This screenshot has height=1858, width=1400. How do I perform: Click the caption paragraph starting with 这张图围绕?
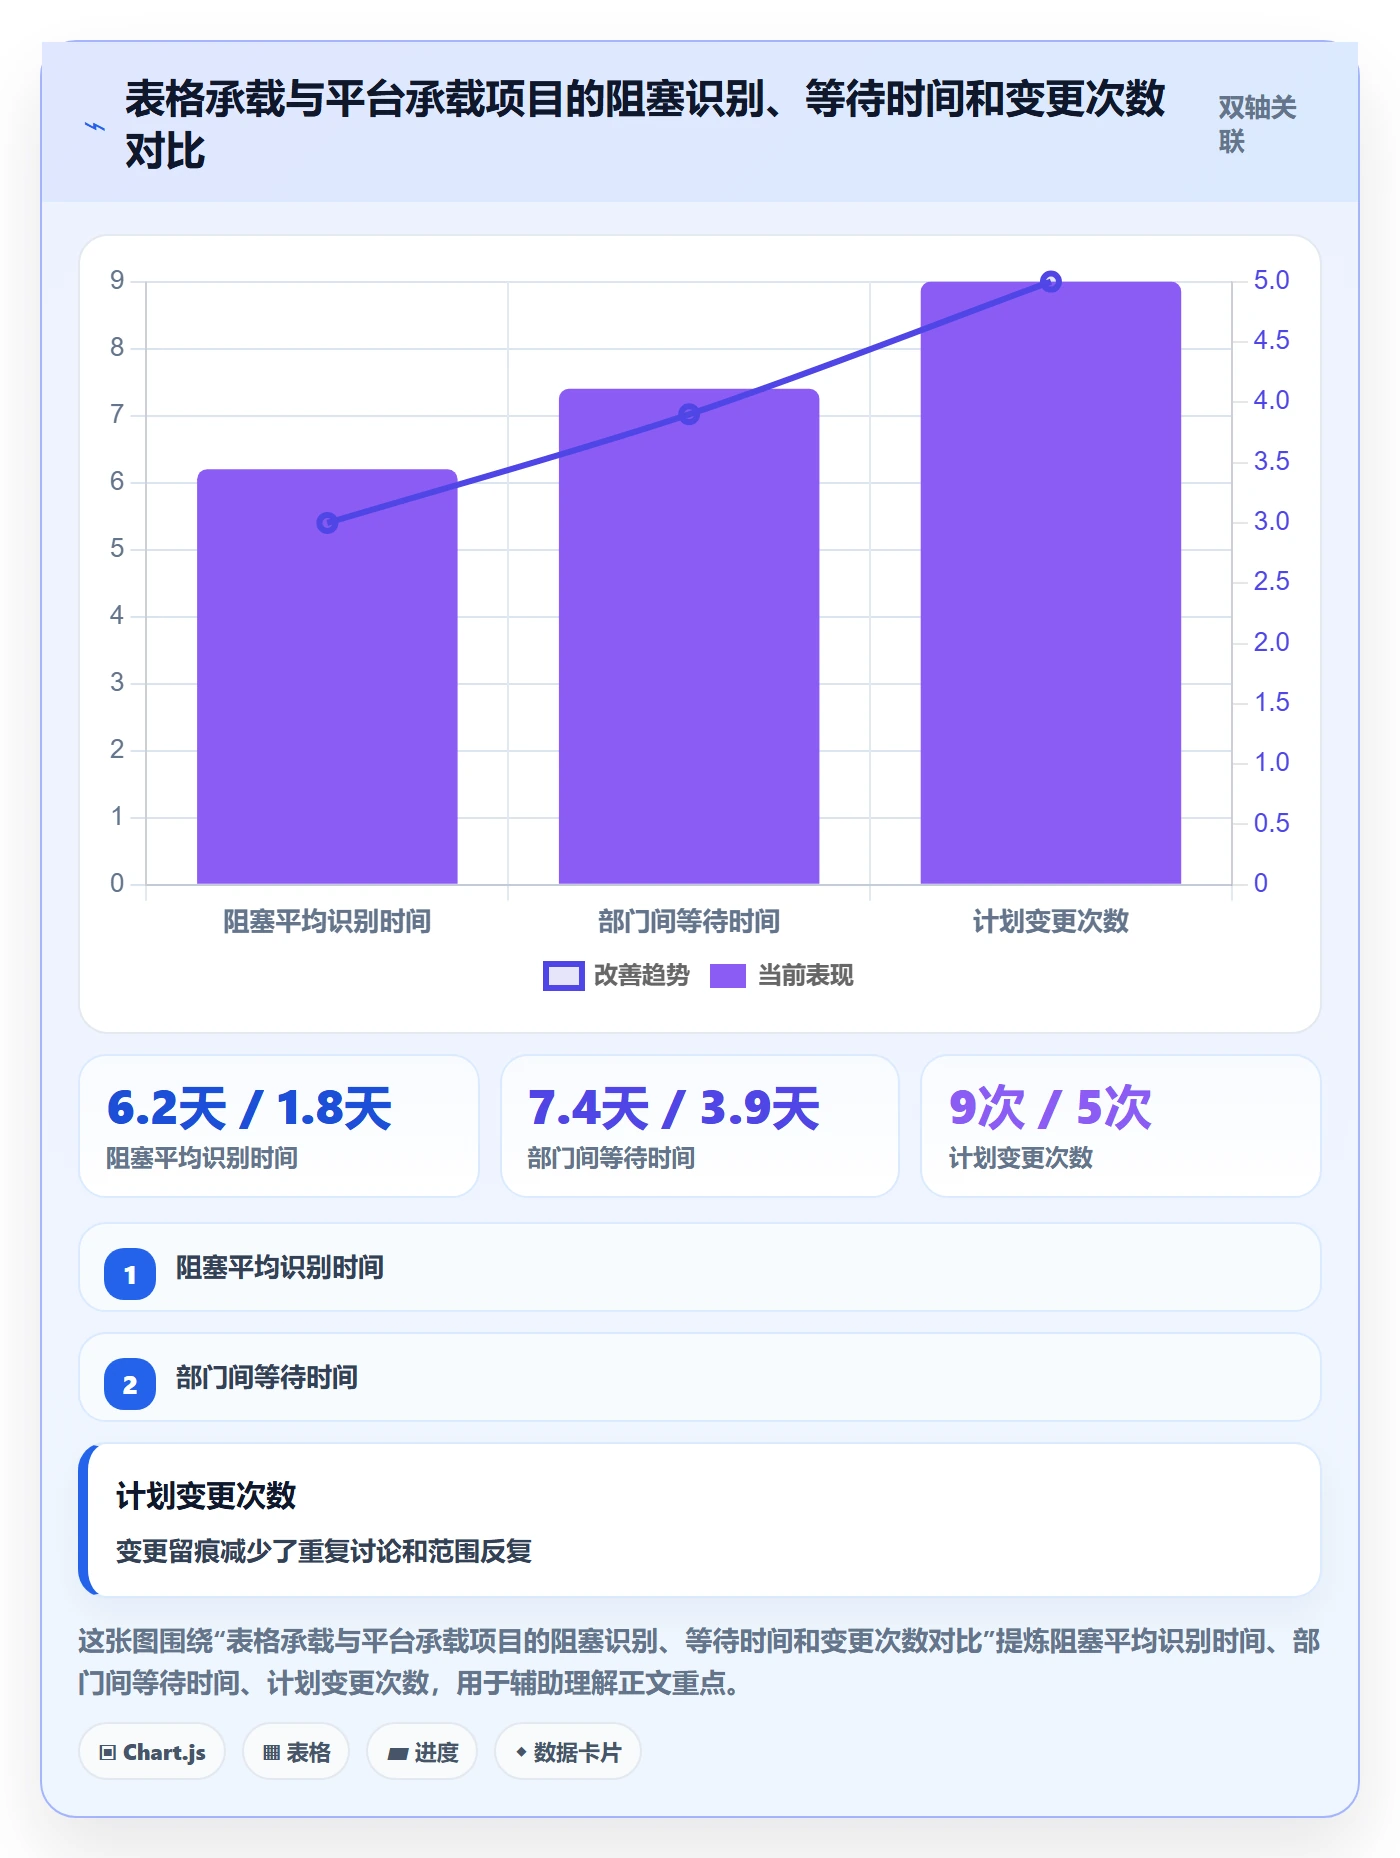(x=700, y=1662)
